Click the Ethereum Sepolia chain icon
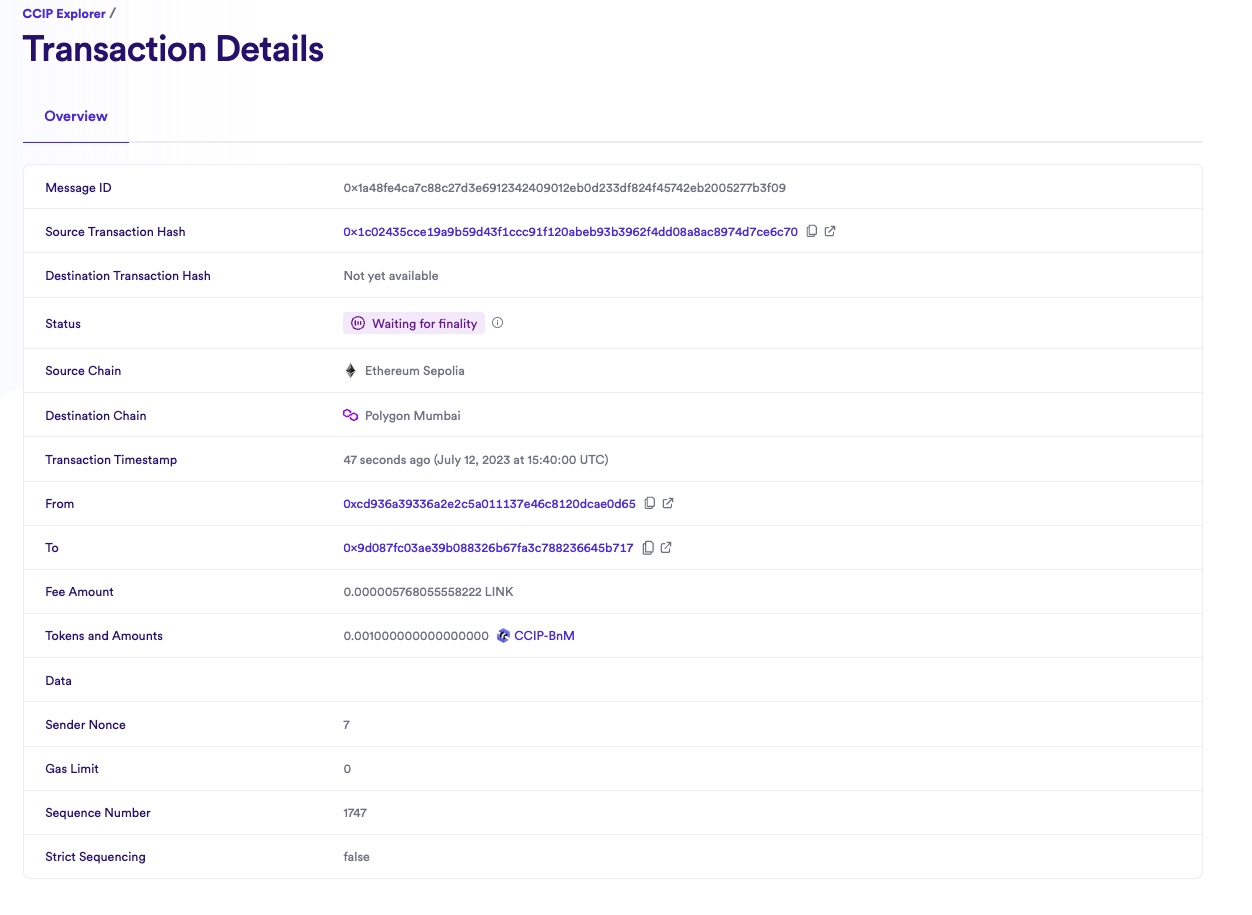The width and height of the screenshot is (1252, 915). 350,370
